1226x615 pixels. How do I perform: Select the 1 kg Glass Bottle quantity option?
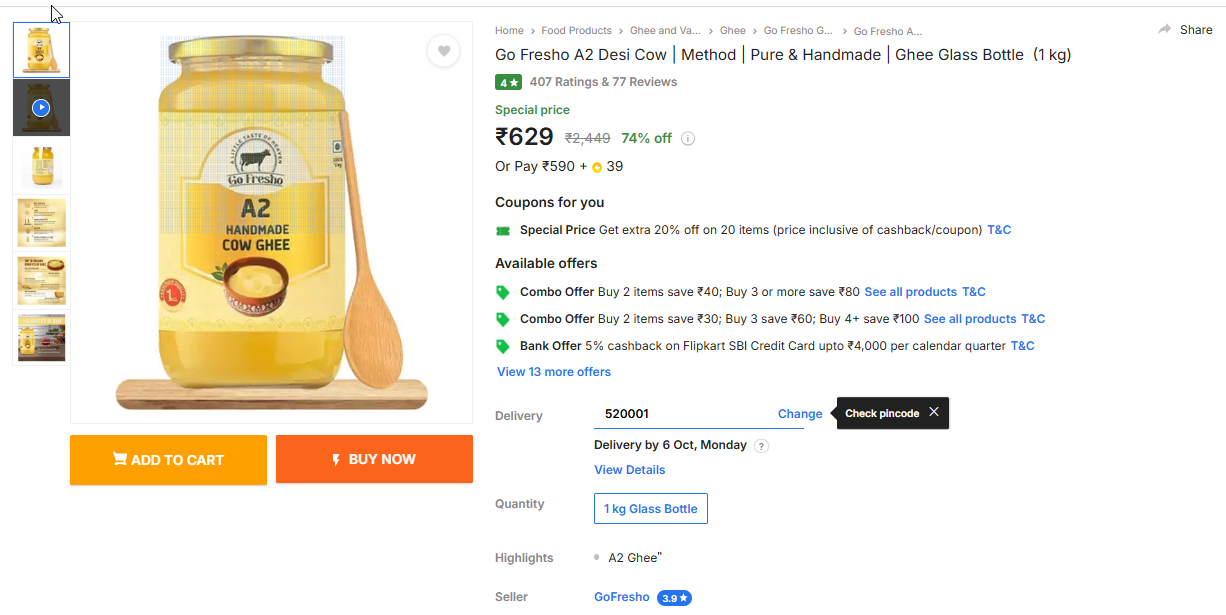pos(651,509)
